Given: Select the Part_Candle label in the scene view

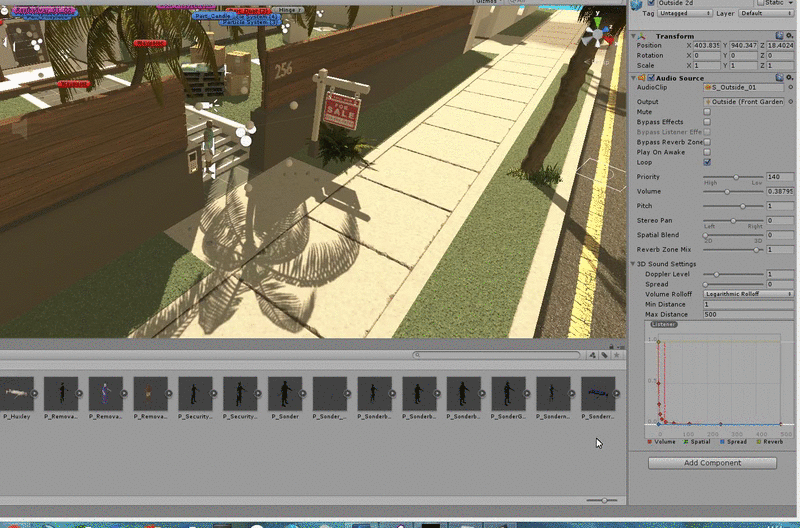Looking at the screenshot, I should (x=213, y=16).
